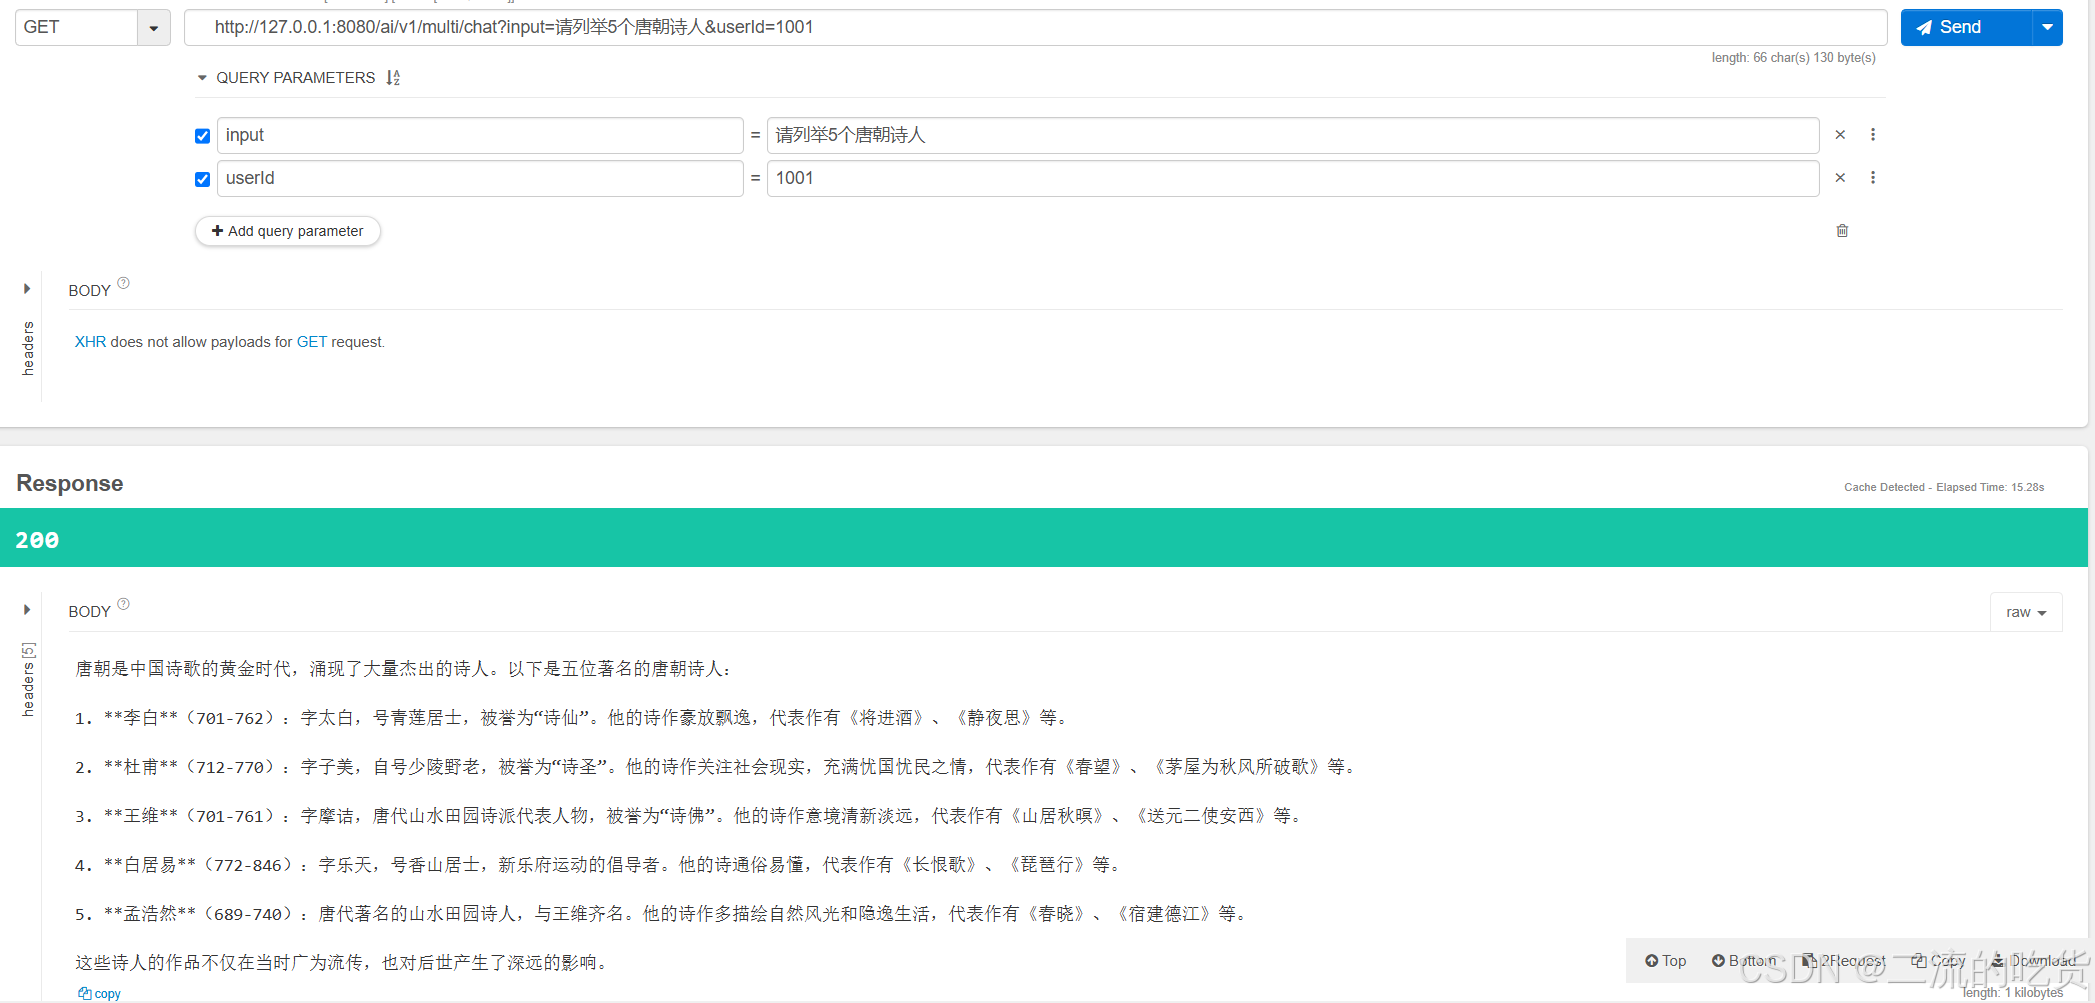Open the XHR link
Viewport: 2095px width, 1003px height.
click(x=90, y=342)
